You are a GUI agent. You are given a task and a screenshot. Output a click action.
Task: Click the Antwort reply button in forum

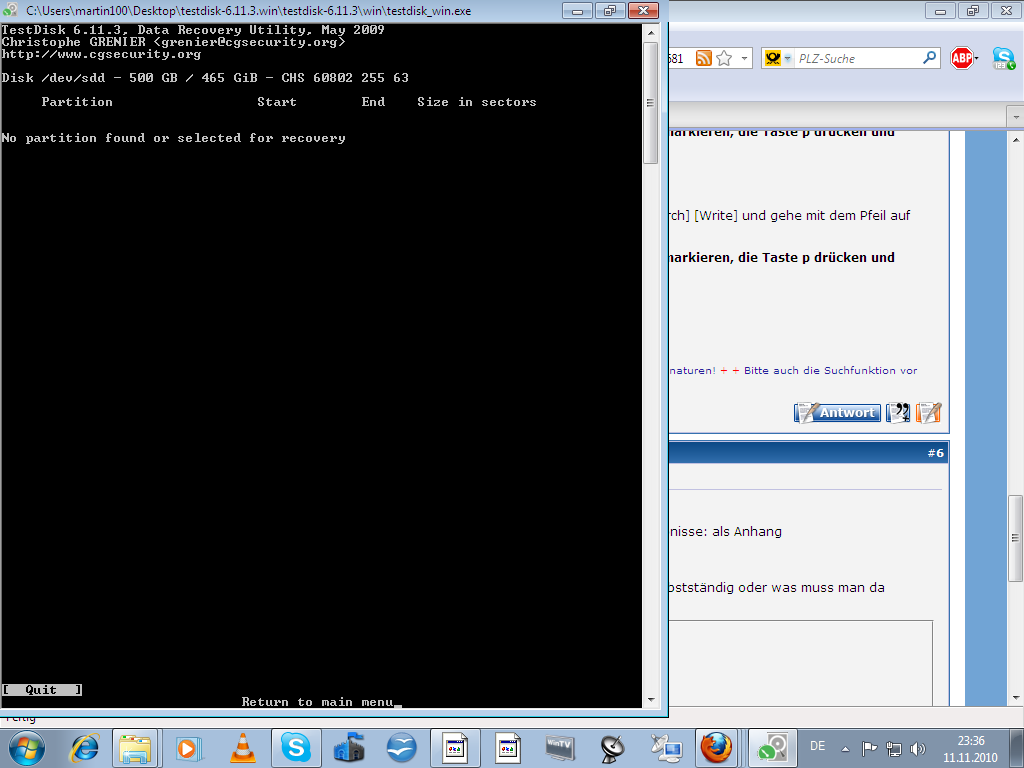coord(837,413)
